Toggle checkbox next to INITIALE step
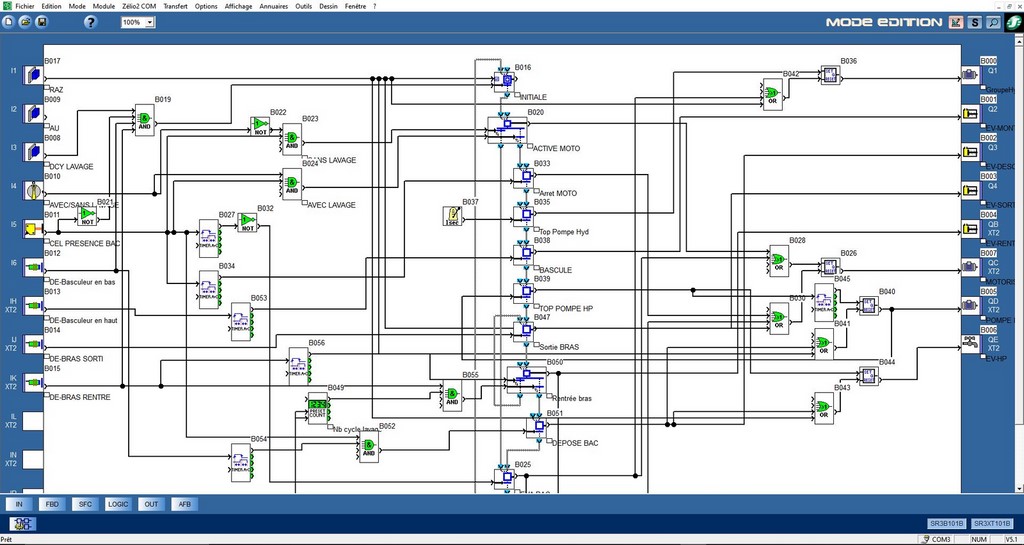 [x=517, y=97]
